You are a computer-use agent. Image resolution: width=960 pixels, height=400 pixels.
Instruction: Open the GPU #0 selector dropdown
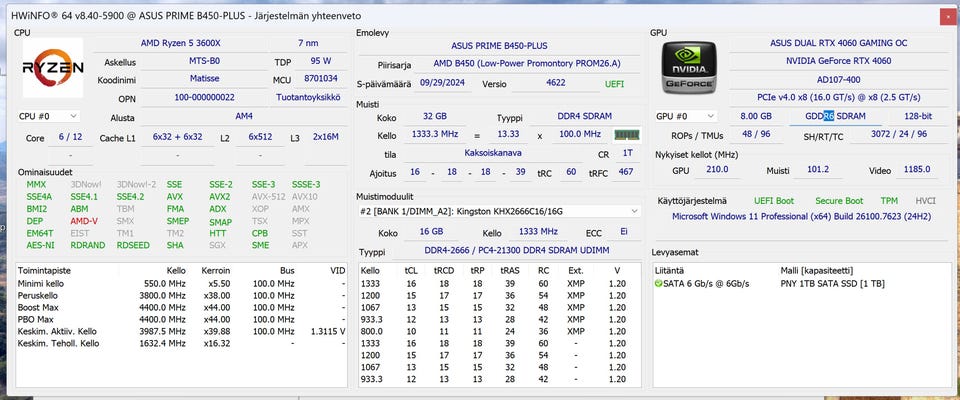coord(687,116)
